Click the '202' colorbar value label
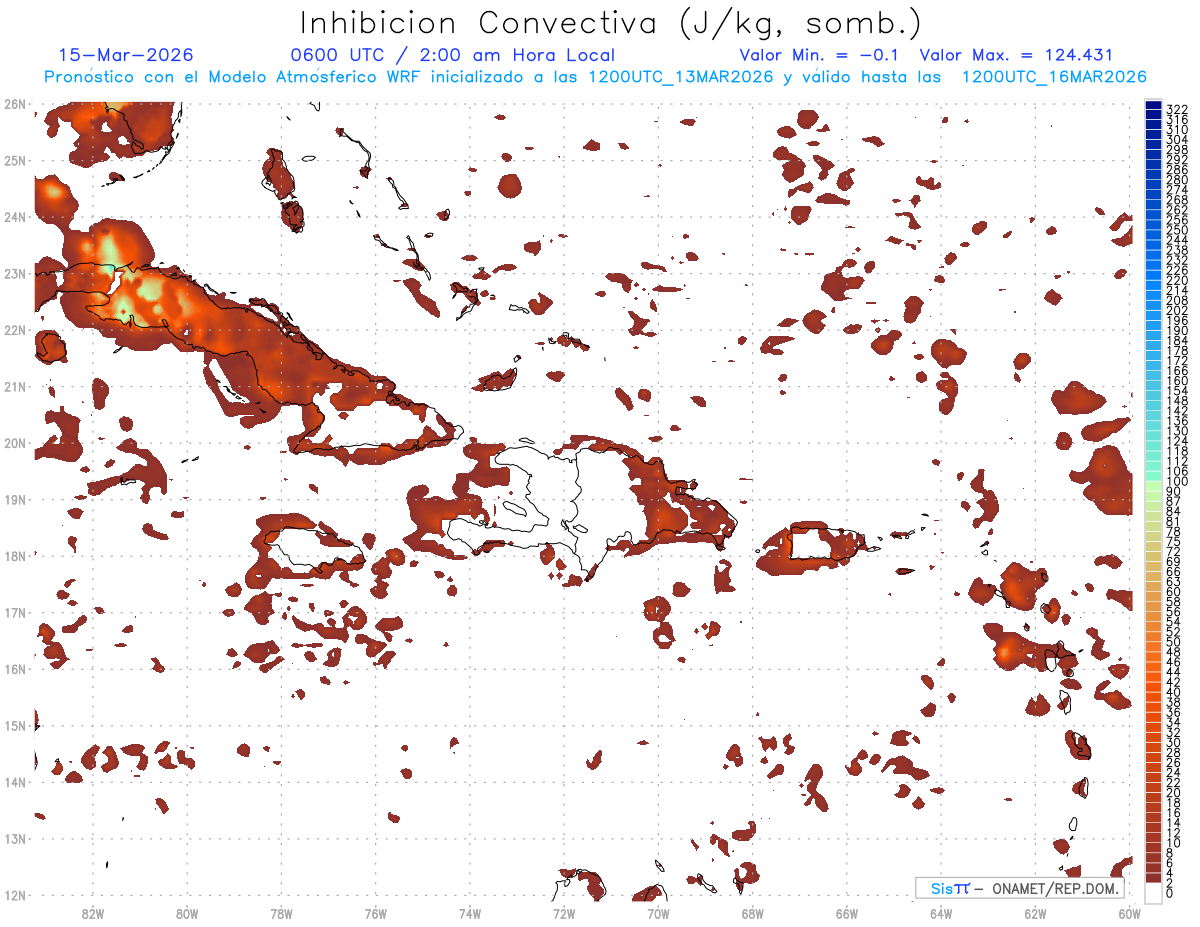Image resolution: width=1200 pixels, height=927 pixels. [1176, 311]
